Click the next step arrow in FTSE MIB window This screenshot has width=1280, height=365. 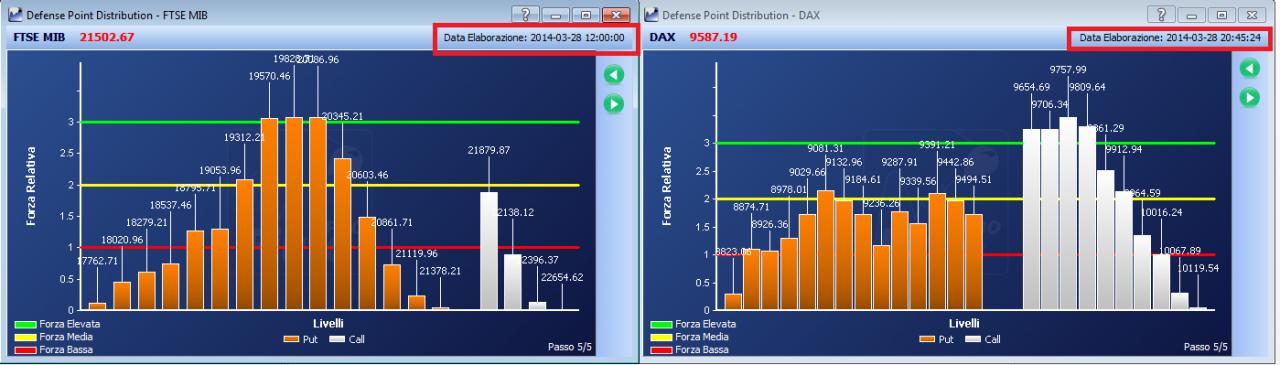[x=614, y=101]
